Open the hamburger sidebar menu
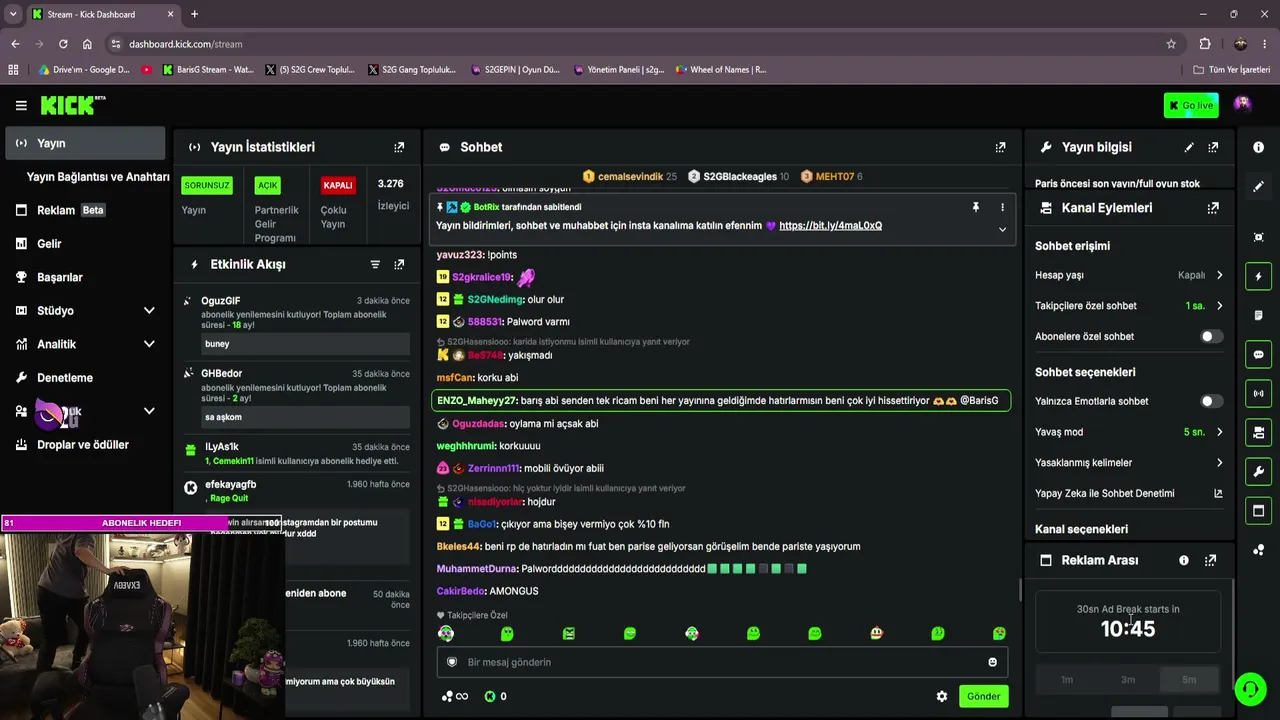 (21, 105)
